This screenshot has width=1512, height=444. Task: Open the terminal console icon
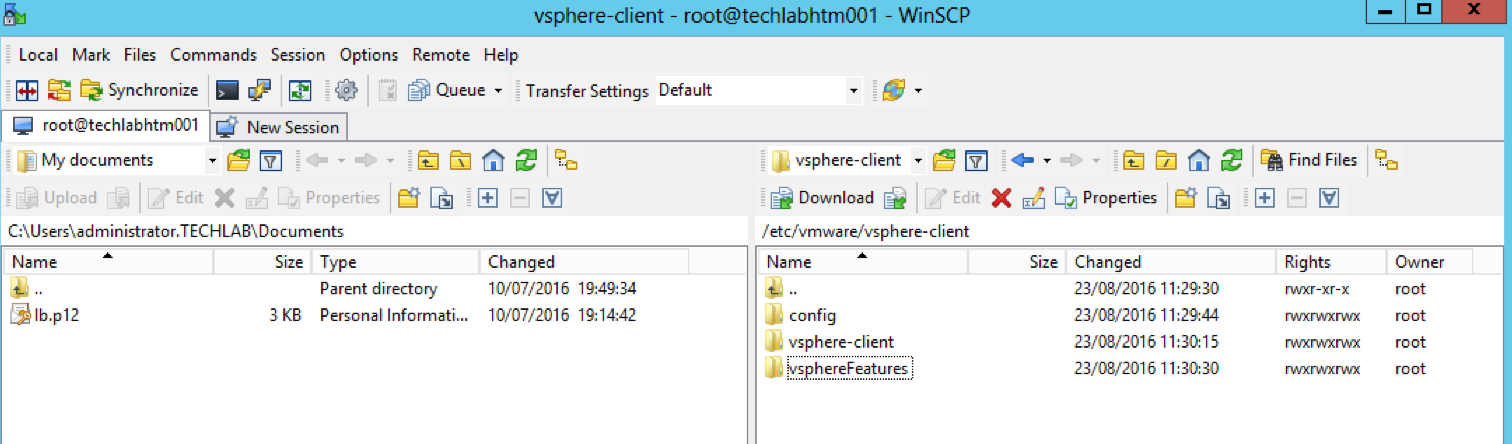coord(227,90)
